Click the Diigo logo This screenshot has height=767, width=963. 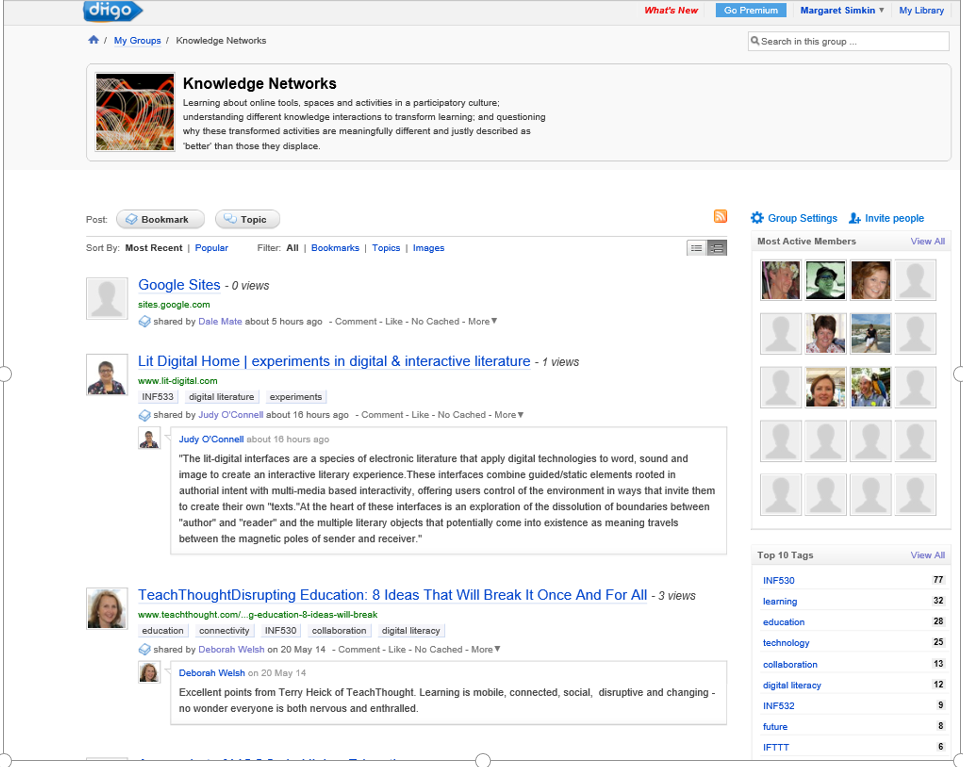click(x=112, y=11)
